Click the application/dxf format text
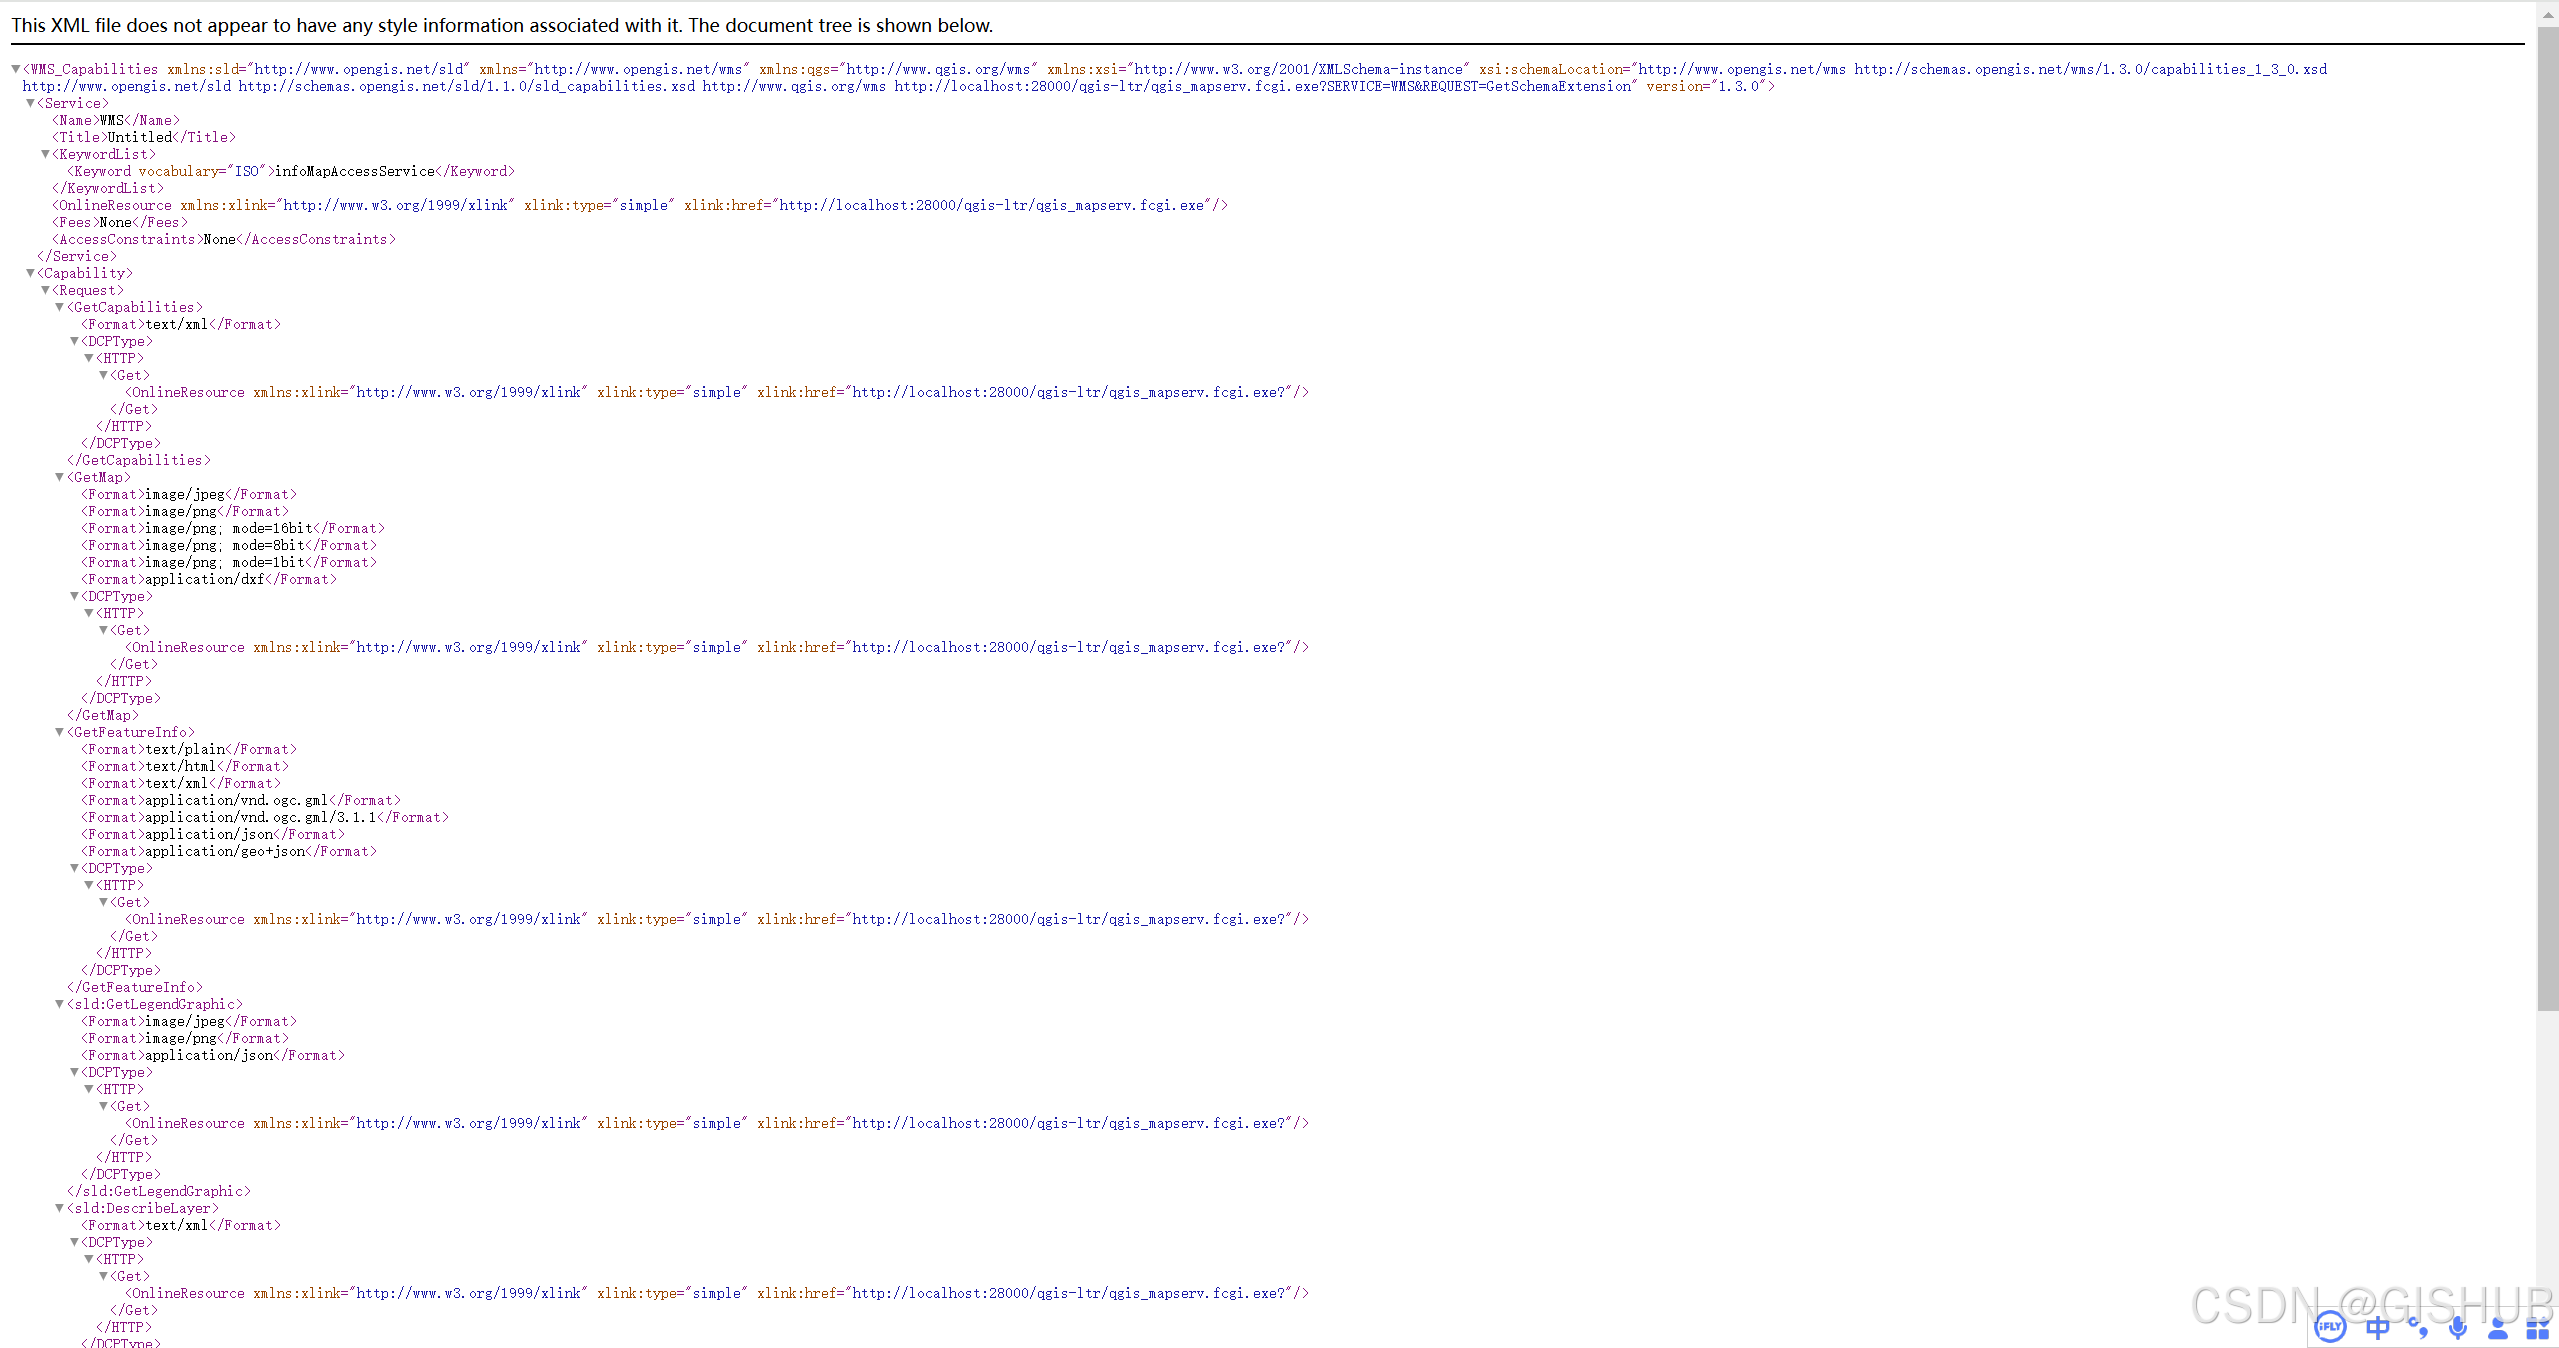 click(204, 579)
